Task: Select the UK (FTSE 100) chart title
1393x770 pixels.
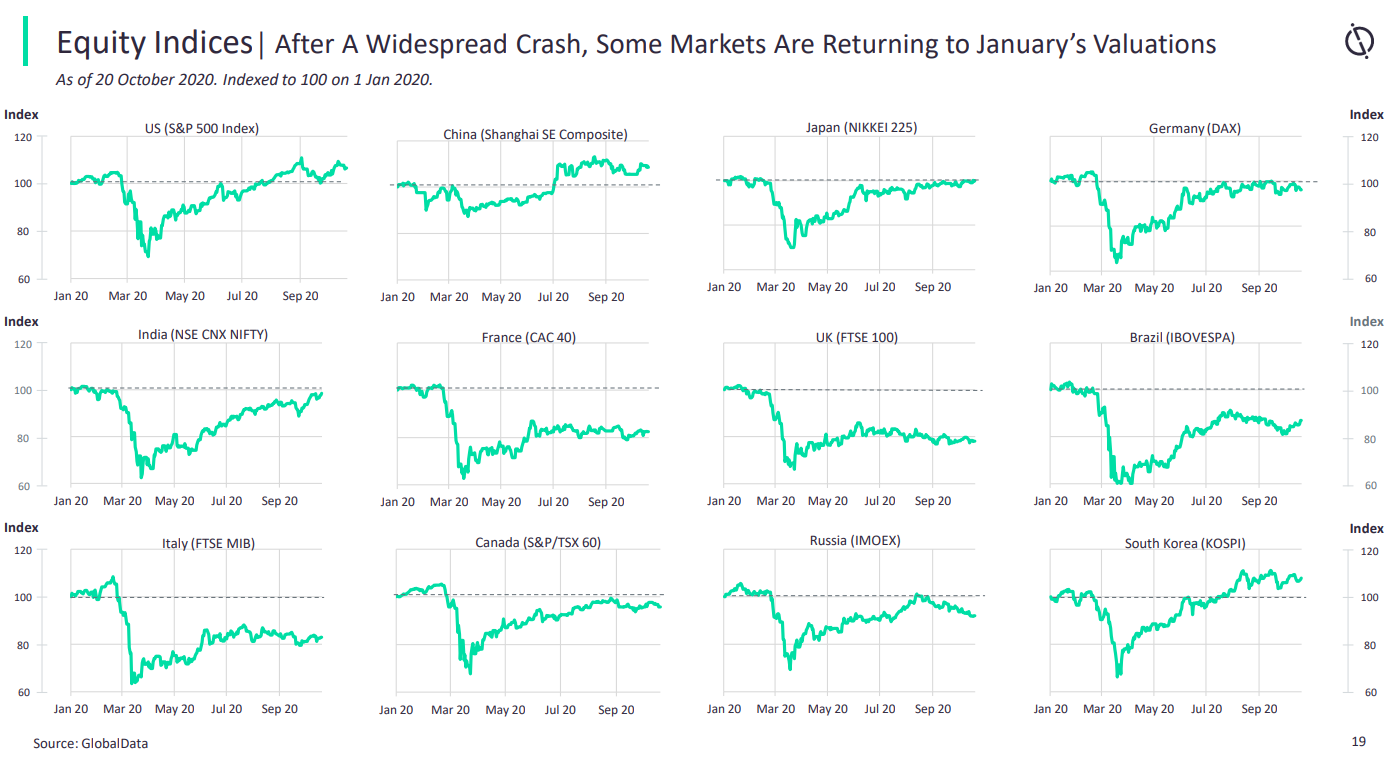Action: pos(857,337)
